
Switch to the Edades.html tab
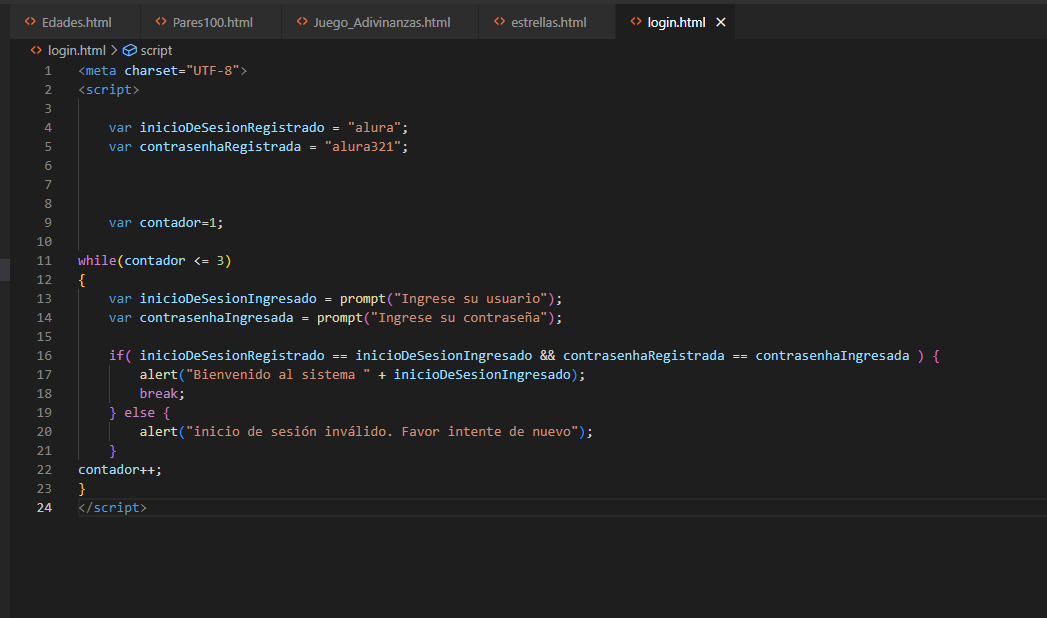(x=76, y=22)
